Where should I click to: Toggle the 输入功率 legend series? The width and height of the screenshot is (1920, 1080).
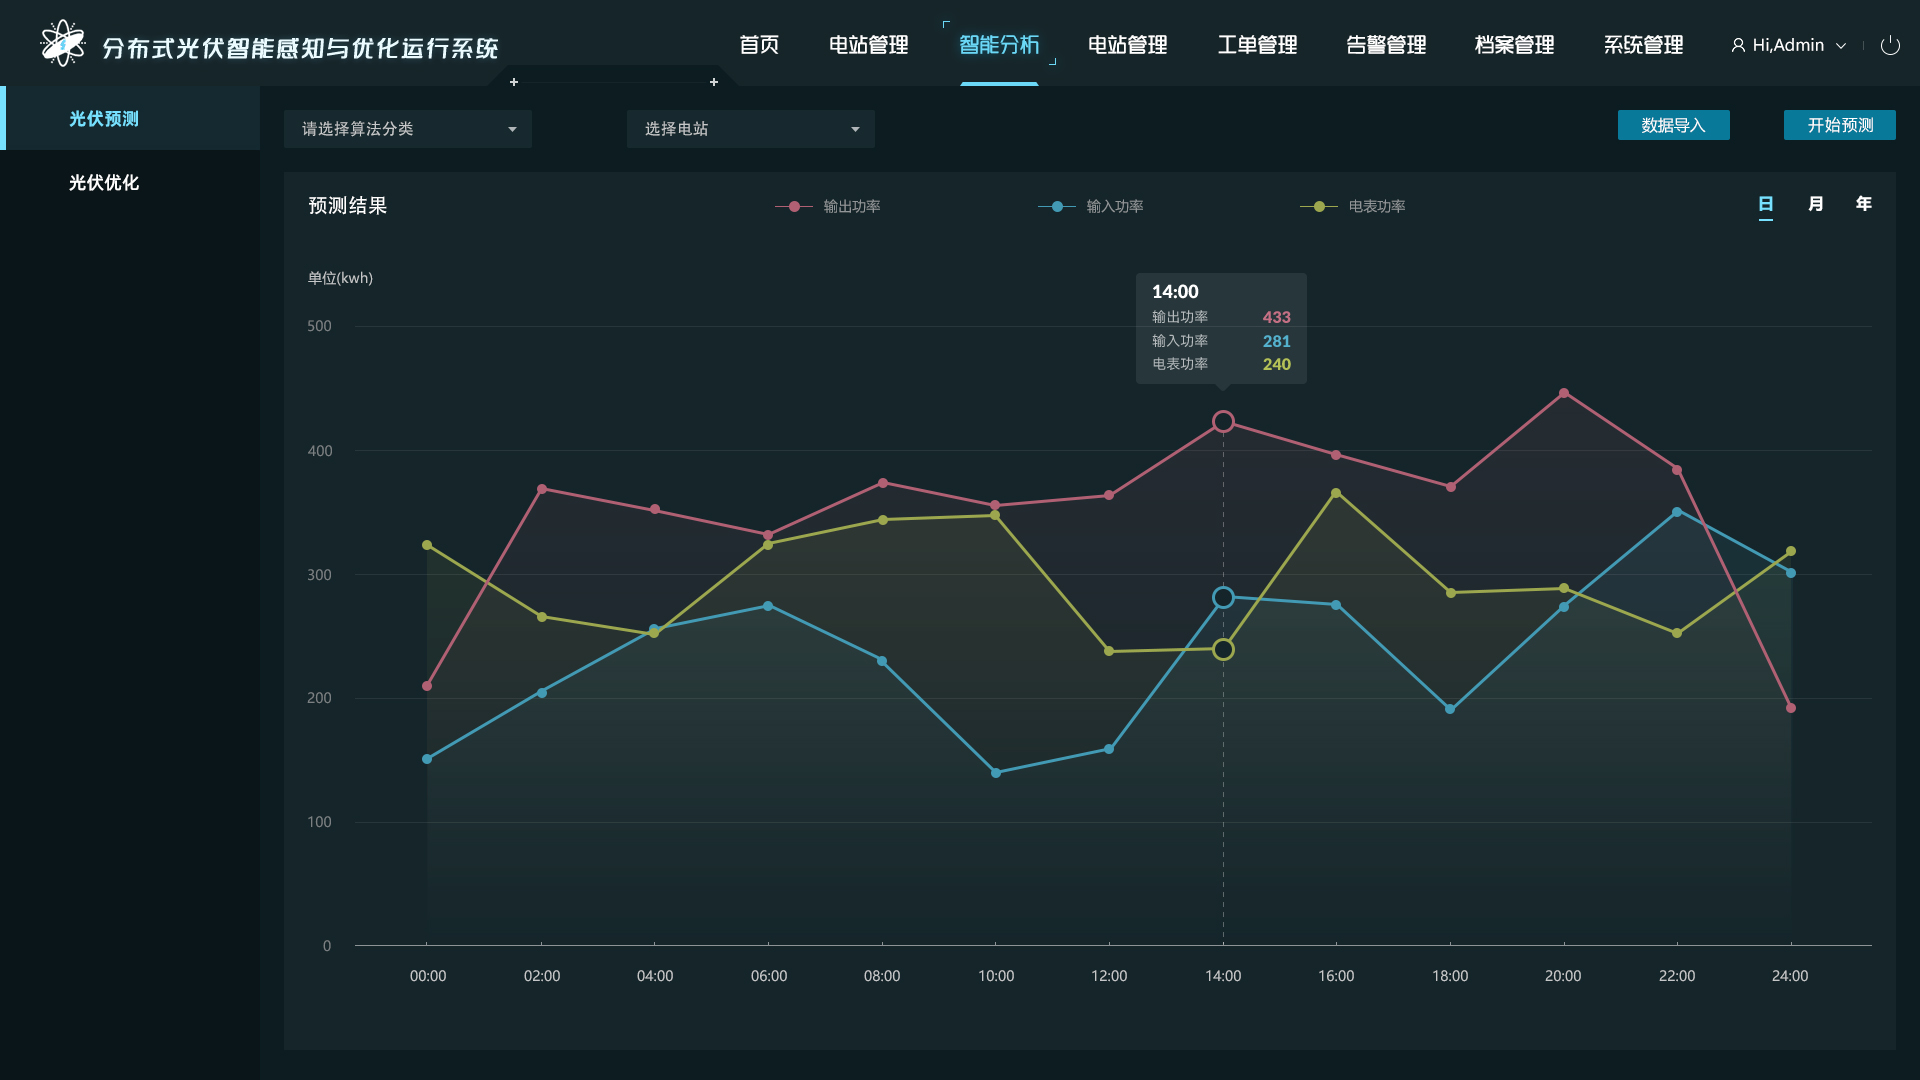pyautogui.click(x=1091, y=206)
